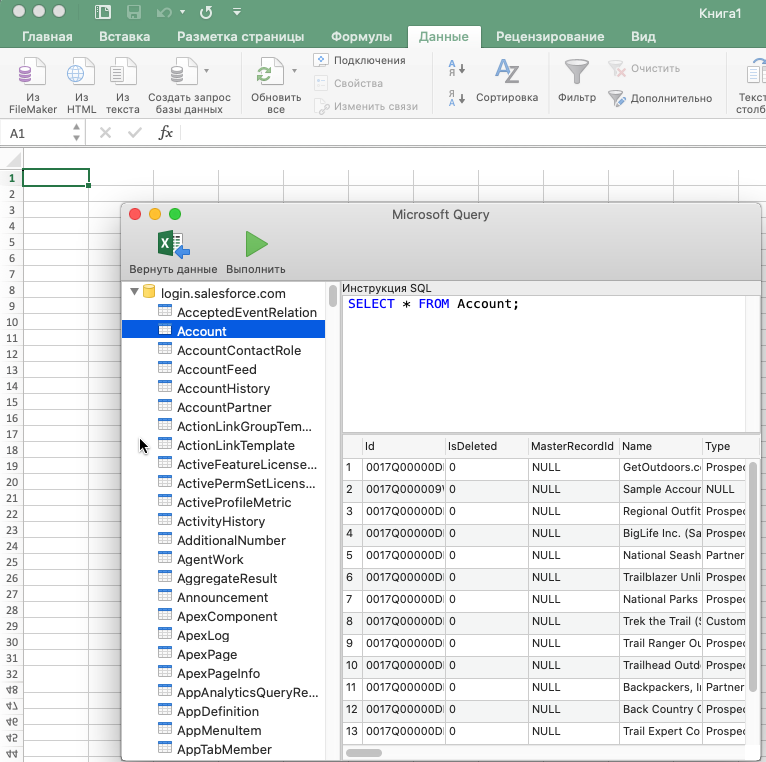Select the AdditionalNumber table
The height and width of the screenshot is (762, 766).
223,541
